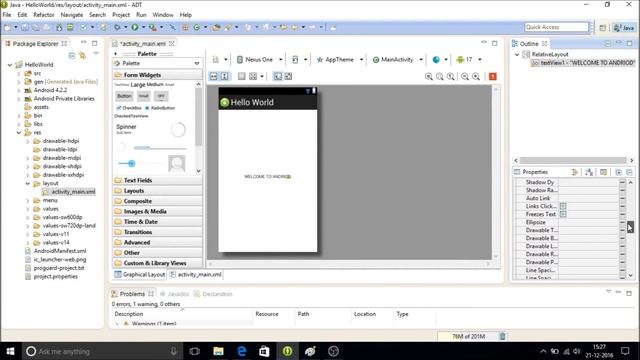Click Link with Editor icon in Package Explorer

tap(82, 55)
